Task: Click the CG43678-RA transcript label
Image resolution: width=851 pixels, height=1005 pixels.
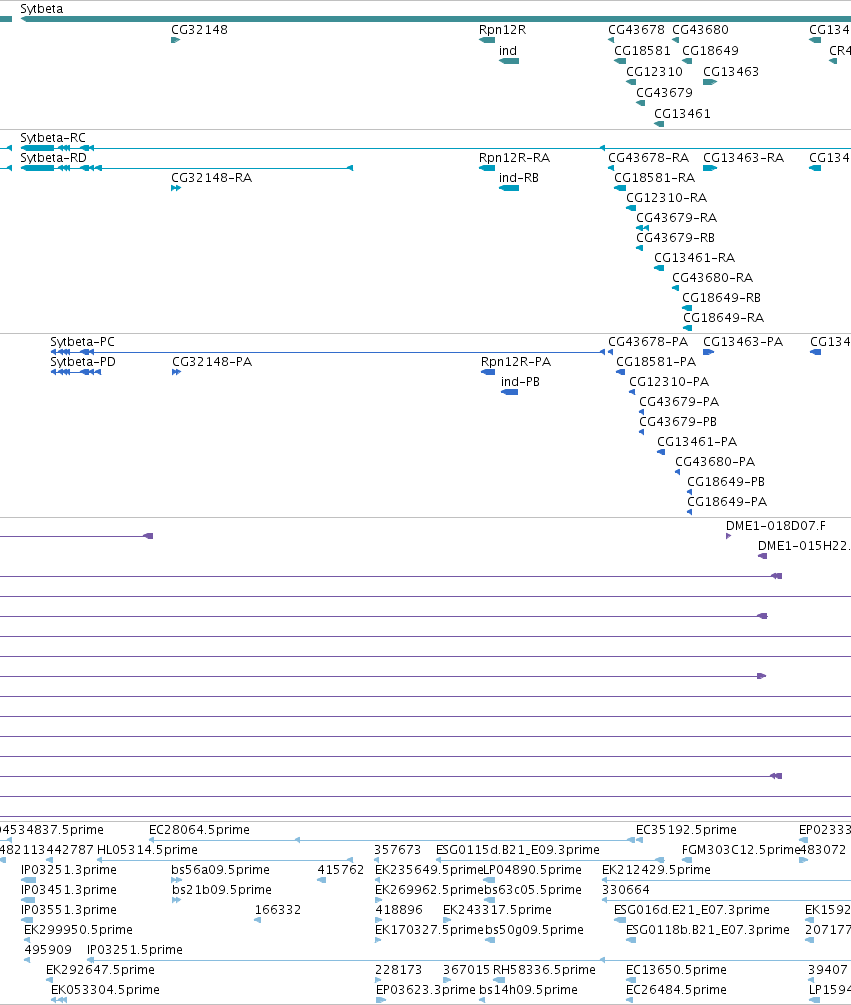Action: pos(648,158)
